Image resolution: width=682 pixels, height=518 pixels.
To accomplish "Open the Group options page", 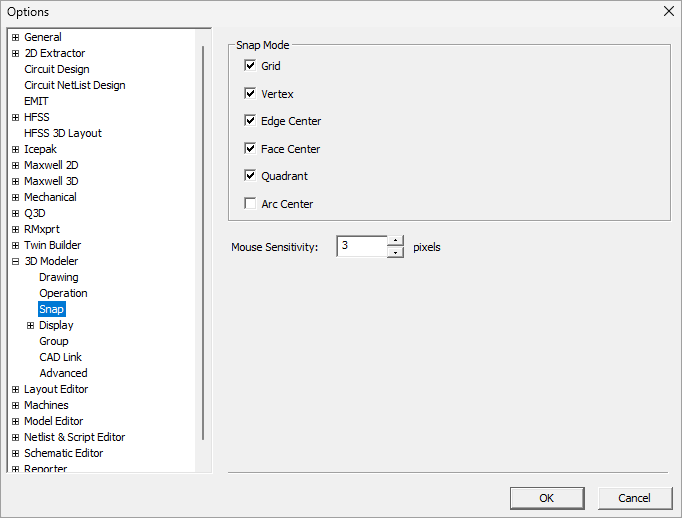I will coord(53,341).
